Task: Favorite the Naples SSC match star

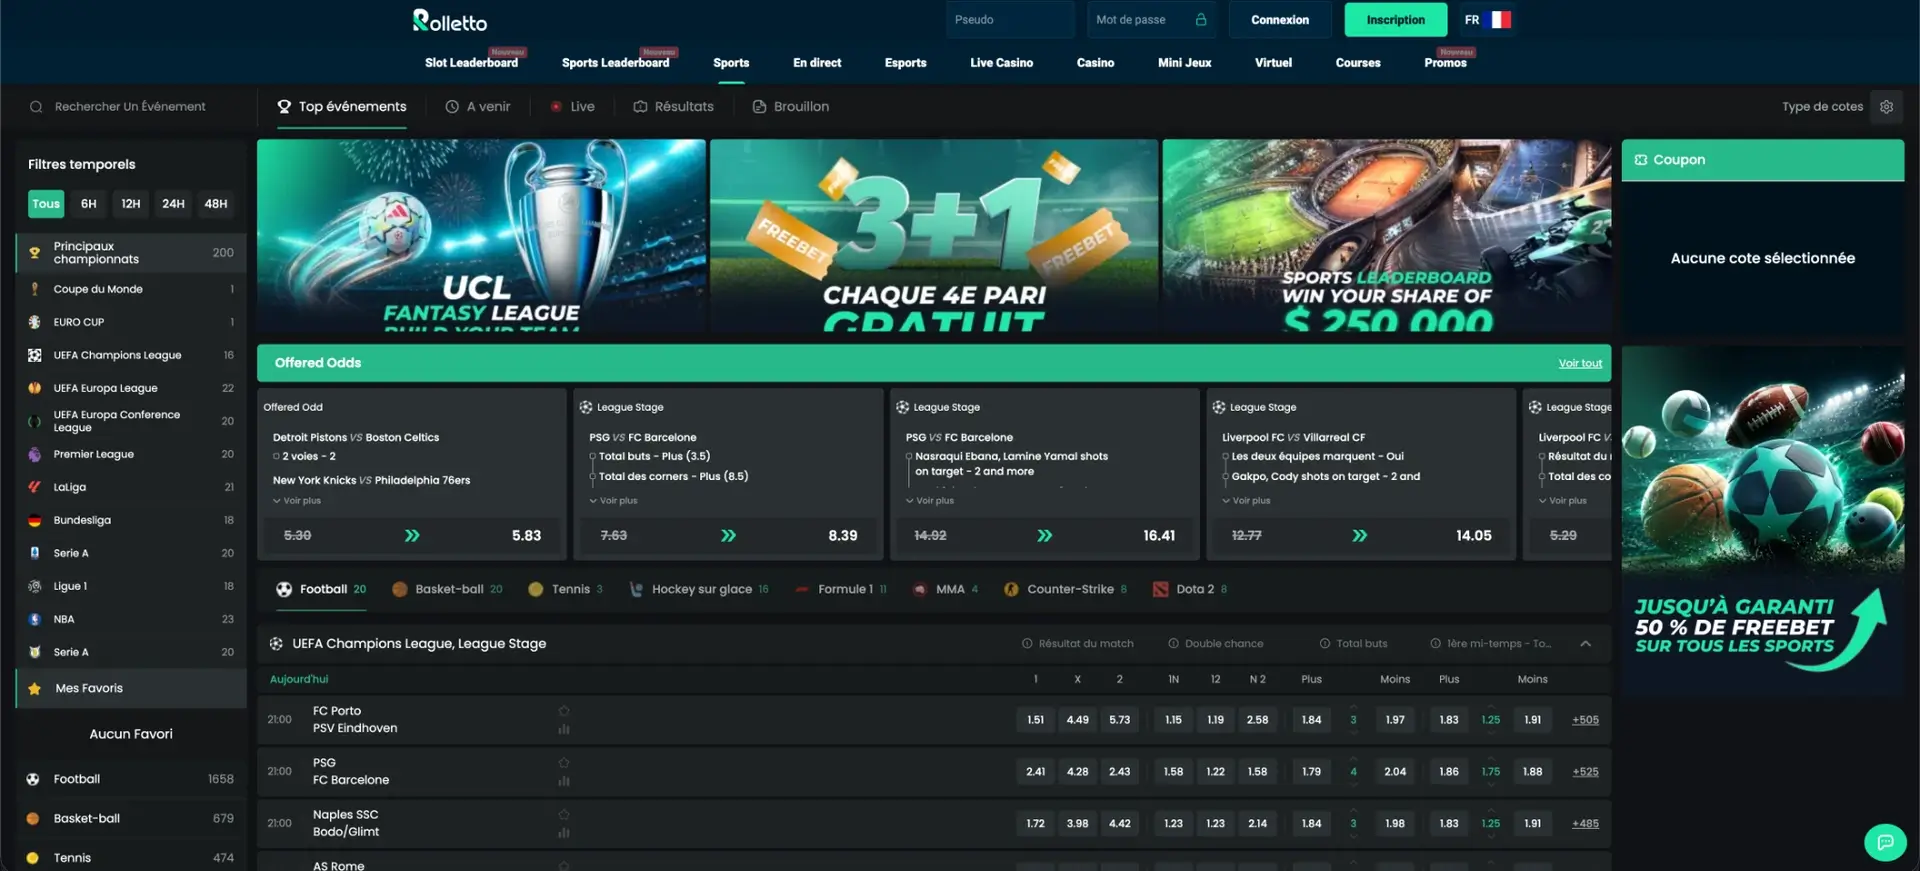Action: pos(564,815)
